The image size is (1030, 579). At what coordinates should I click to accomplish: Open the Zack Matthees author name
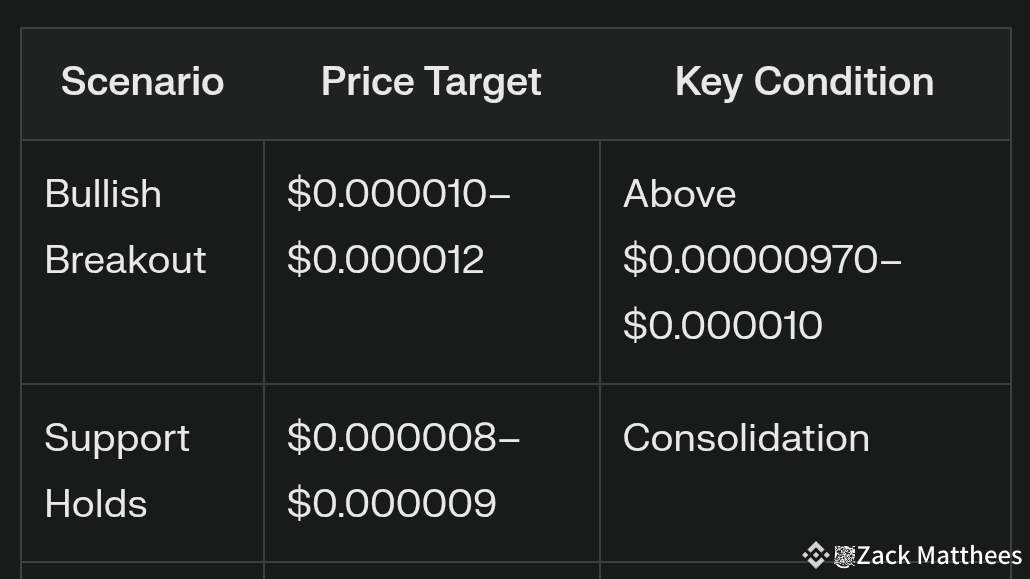pyautogui.click(x=939, y=555)
